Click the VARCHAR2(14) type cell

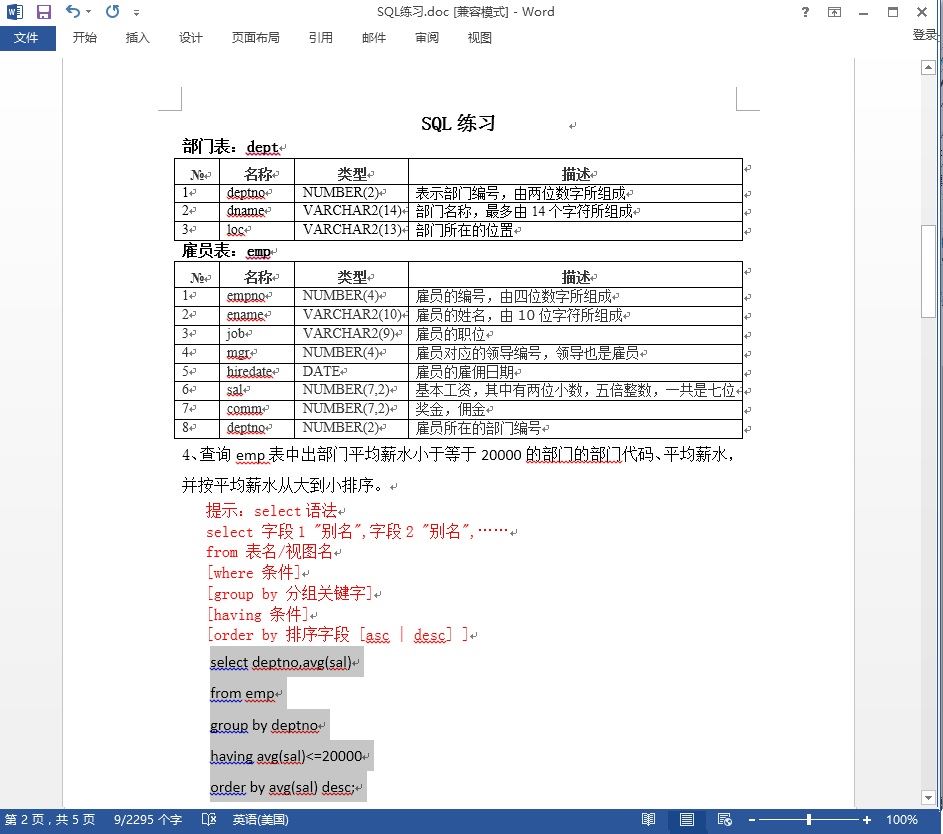(351, 211)
